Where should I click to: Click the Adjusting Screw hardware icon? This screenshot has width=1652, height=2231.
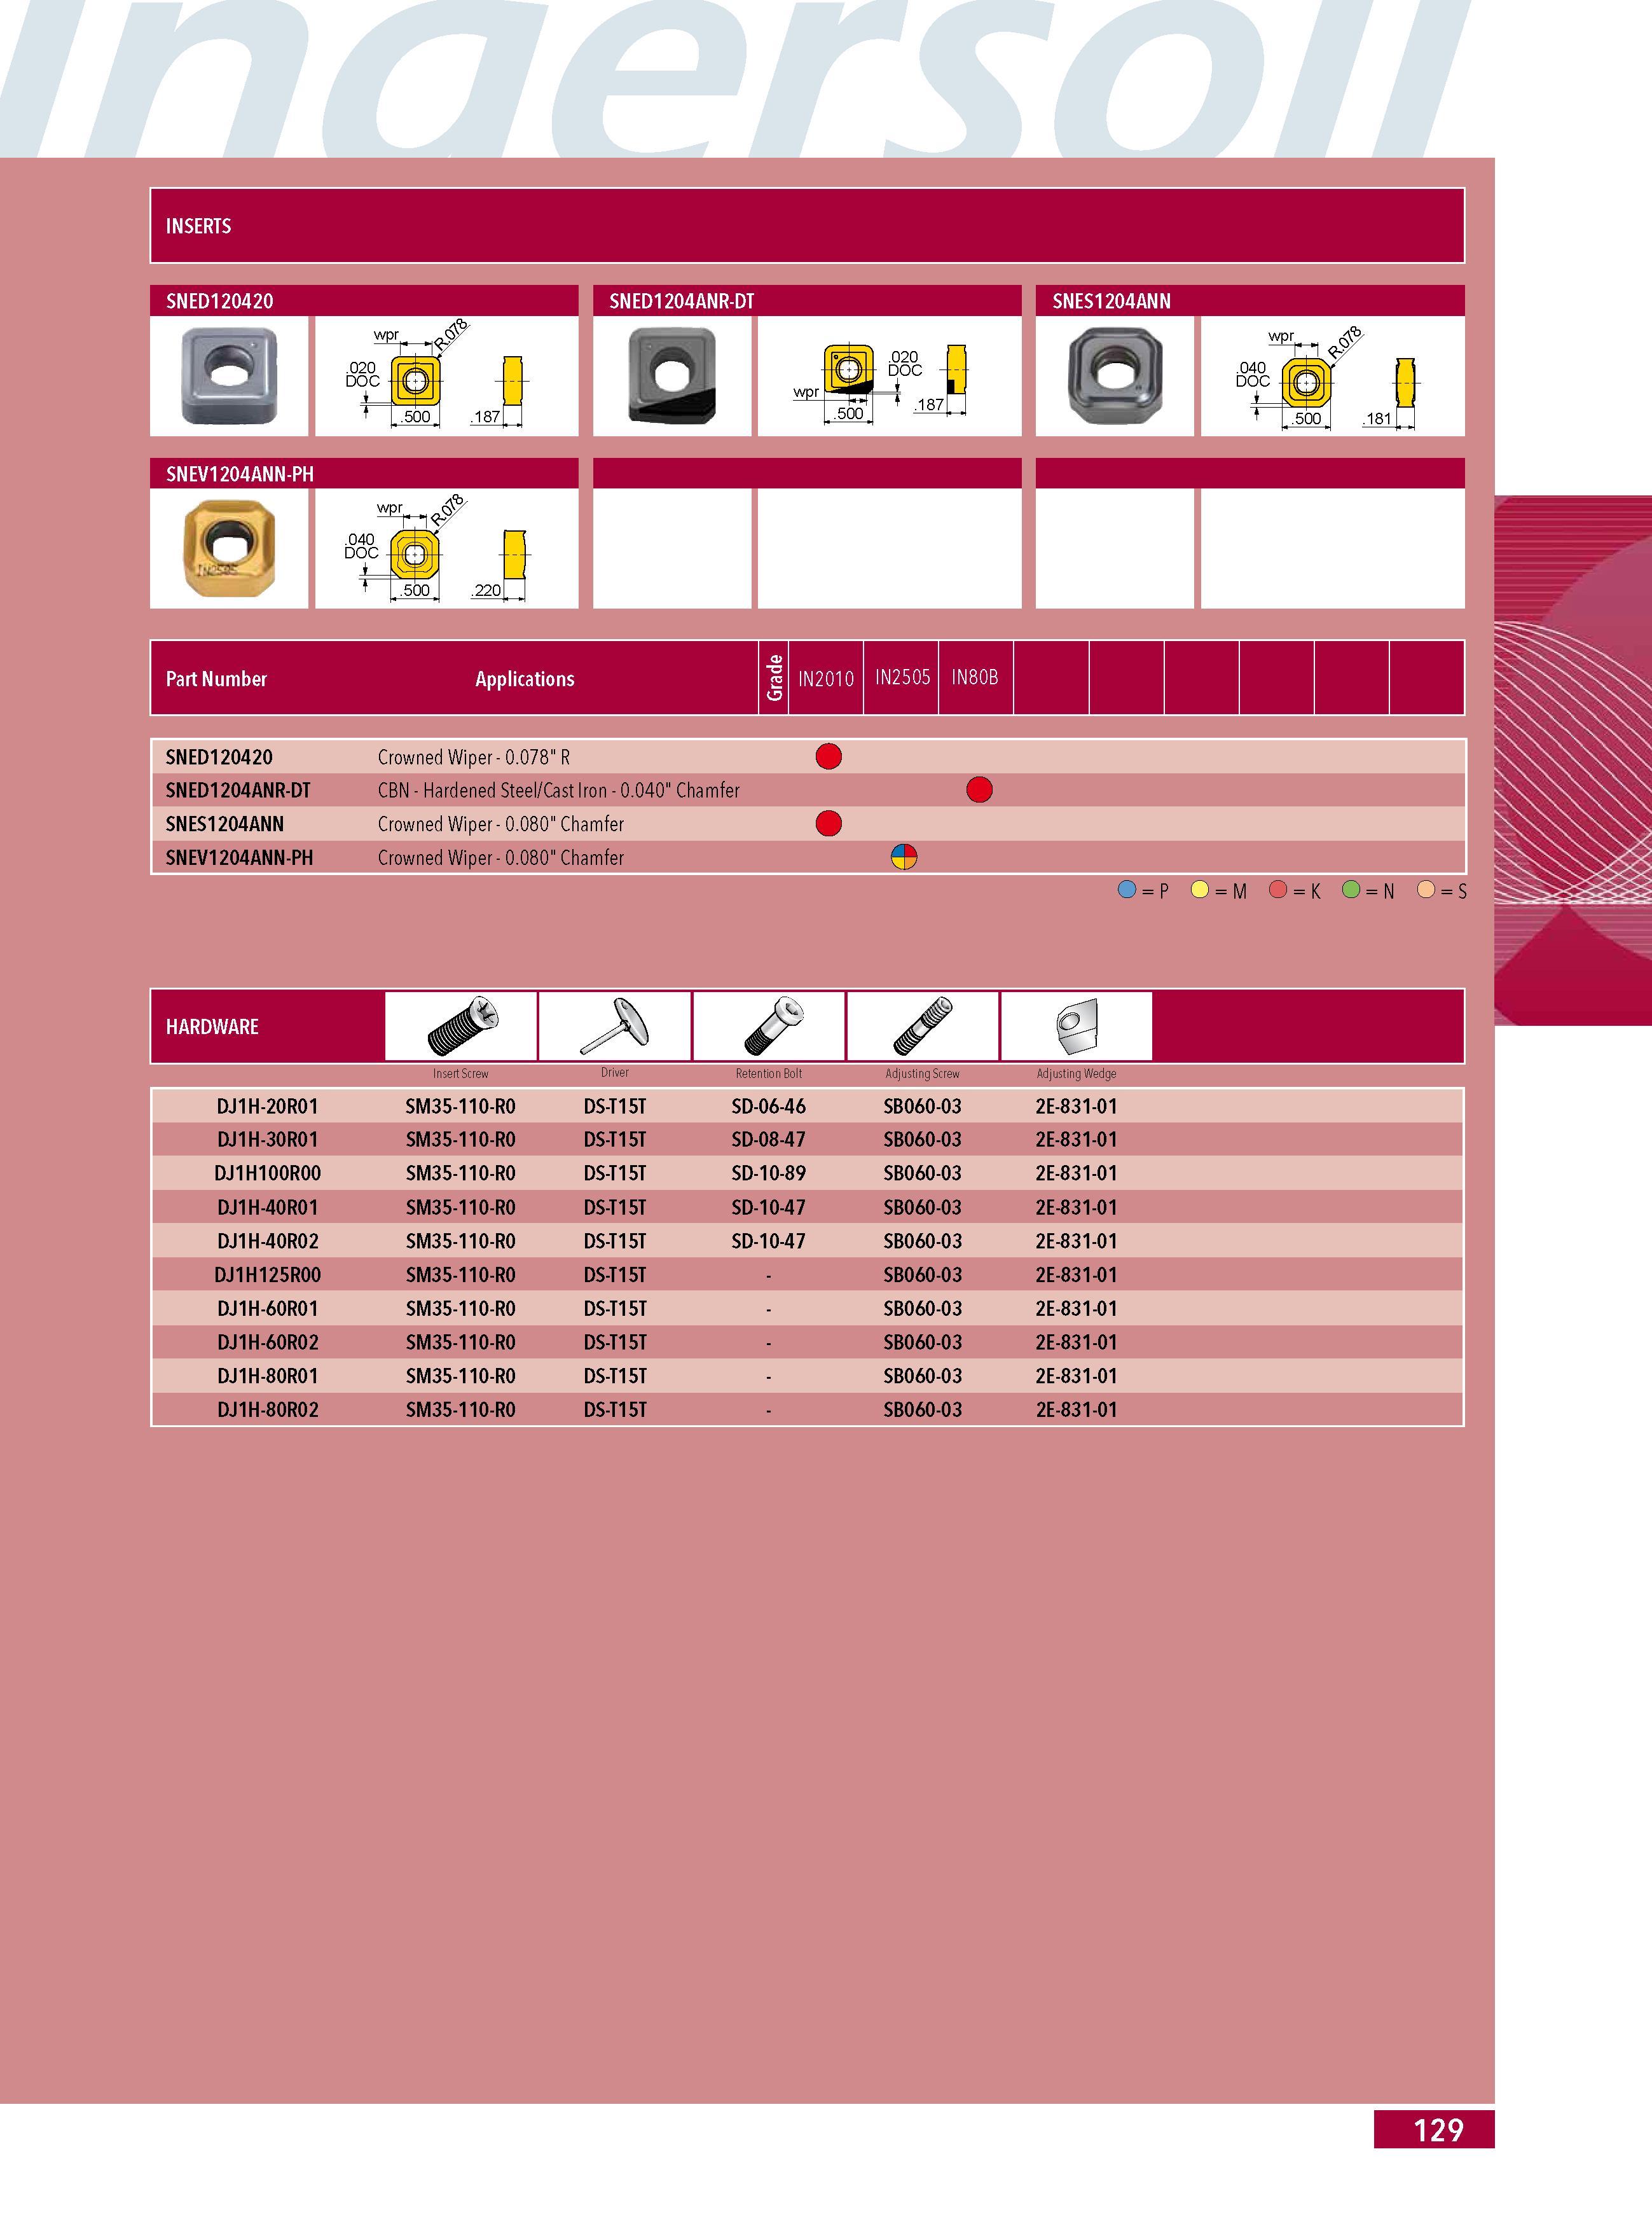923,1026
